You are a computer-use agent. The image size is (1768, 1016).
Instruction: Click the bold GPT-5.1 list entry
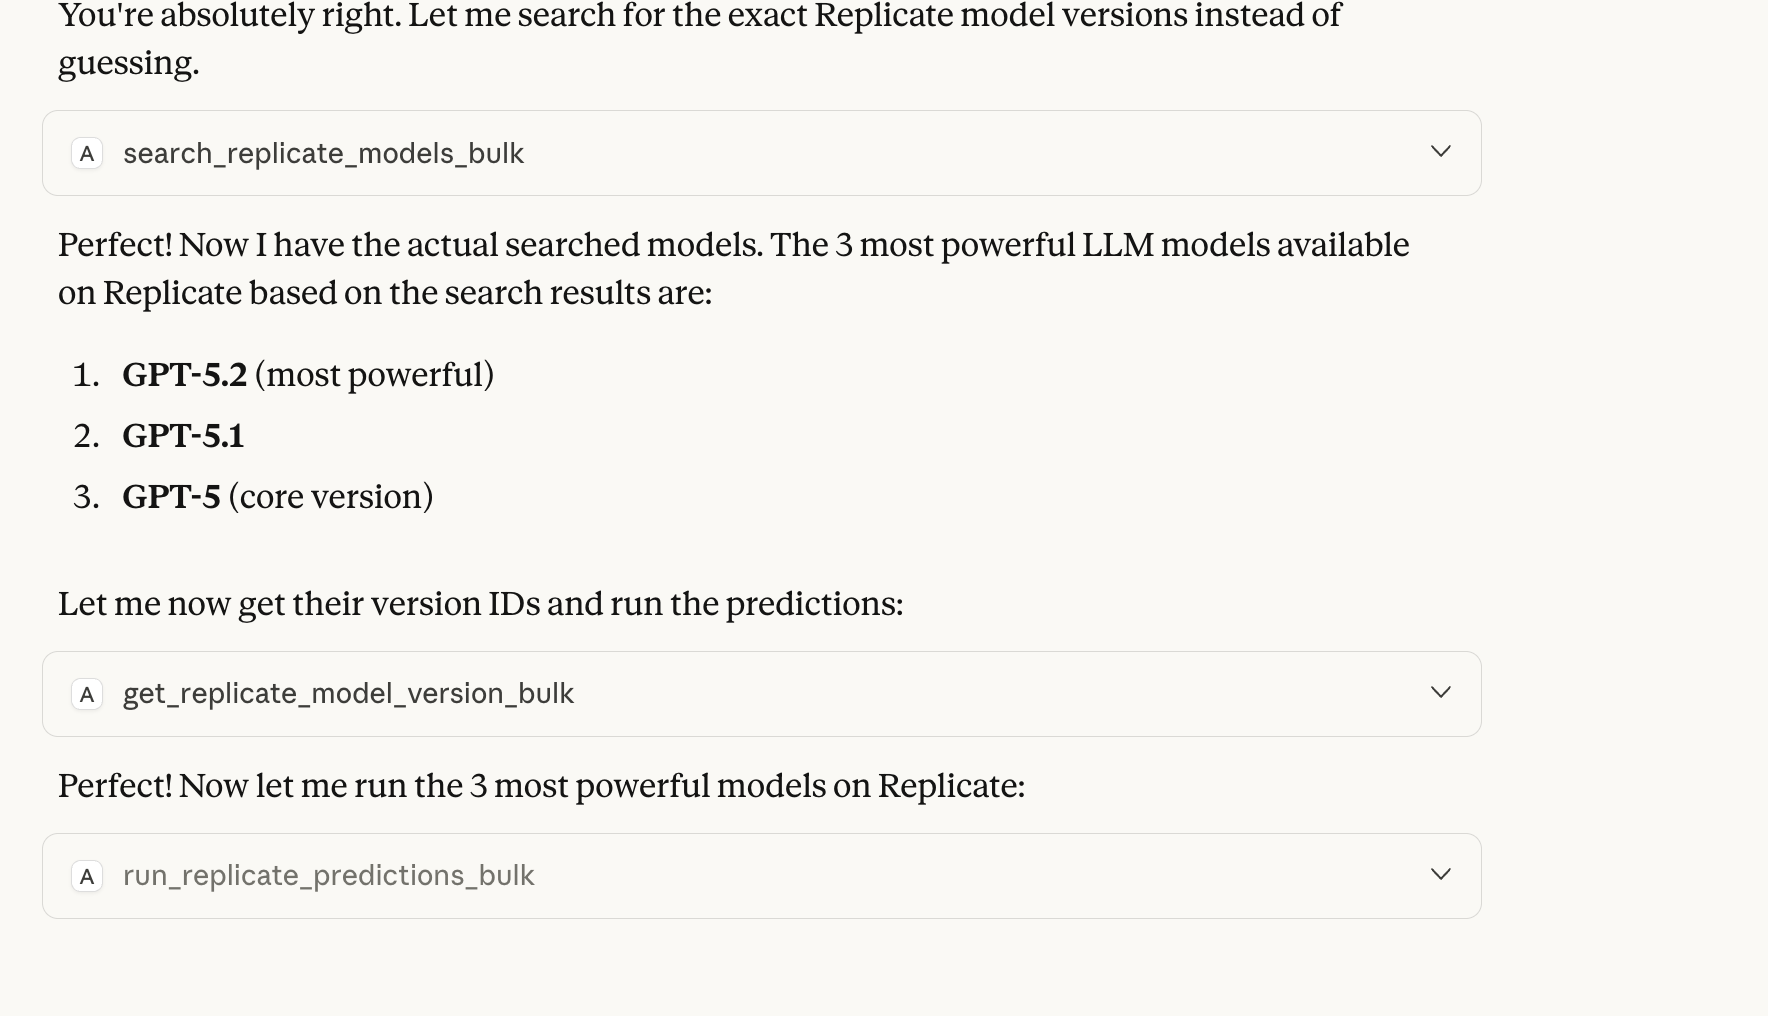(183, 436)
